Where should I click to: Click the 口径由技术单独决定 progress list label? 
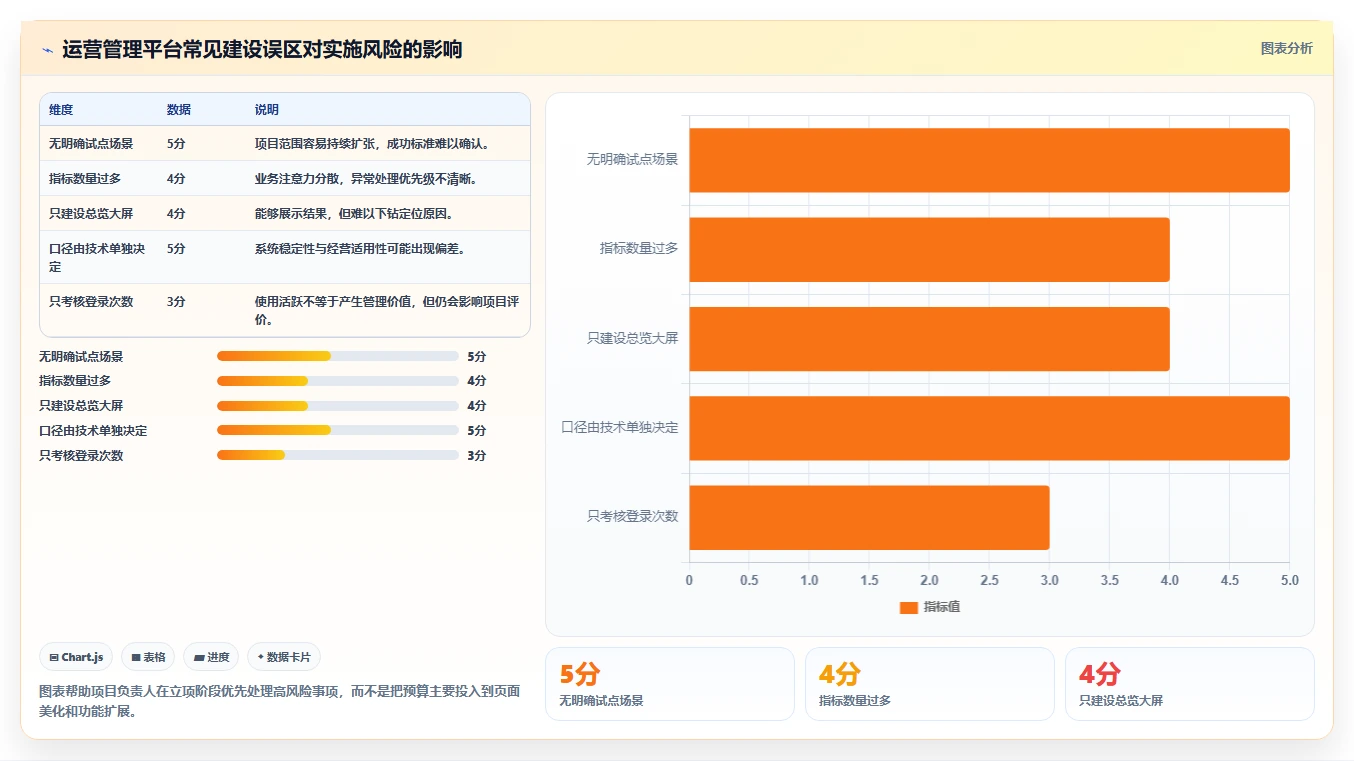93,431
